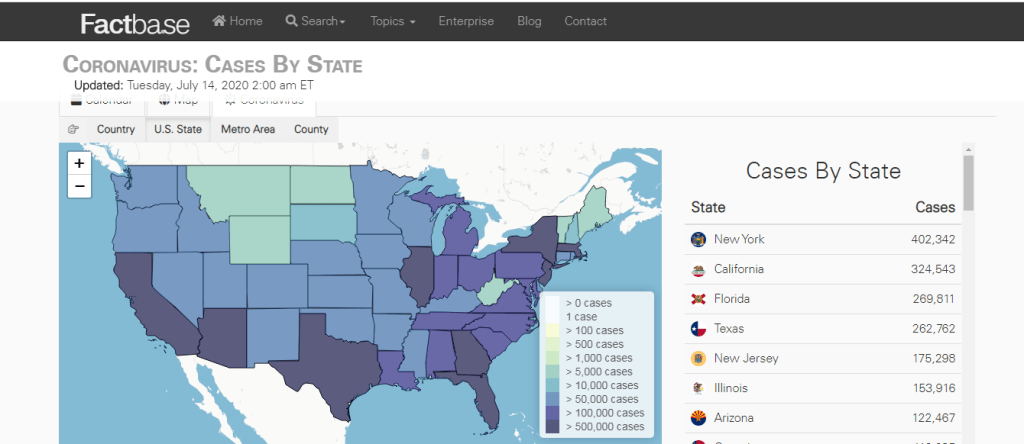This screenshot has height=444, width=1024.
Task: Click the California flag icon
Action: [x=698, y=269]
